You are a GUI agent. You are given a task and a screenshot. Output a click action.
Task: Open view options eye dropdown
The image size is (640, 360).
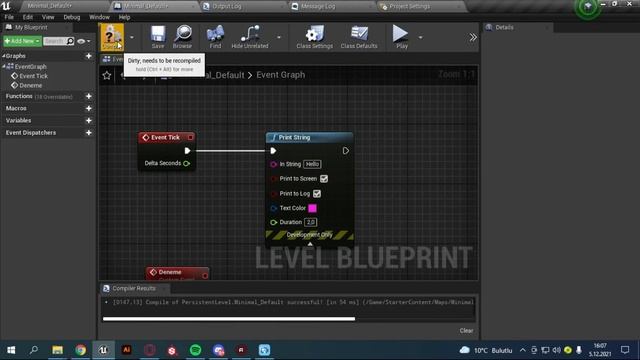click(x=83, y=41)
